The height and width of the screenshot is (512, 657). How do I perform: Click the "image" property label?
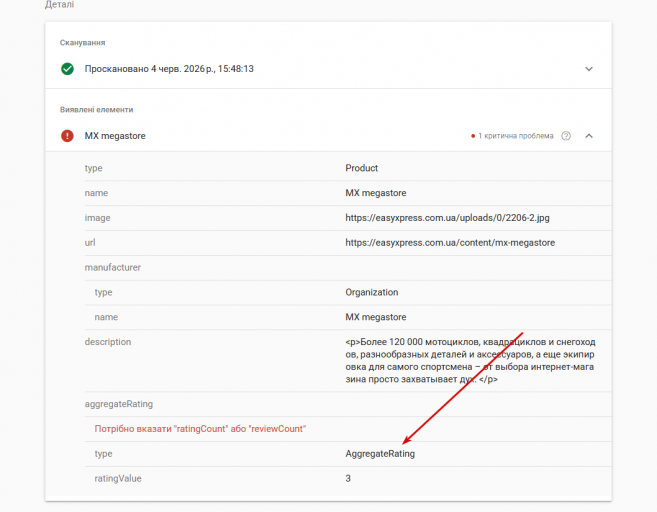click(x=97, y=218)
